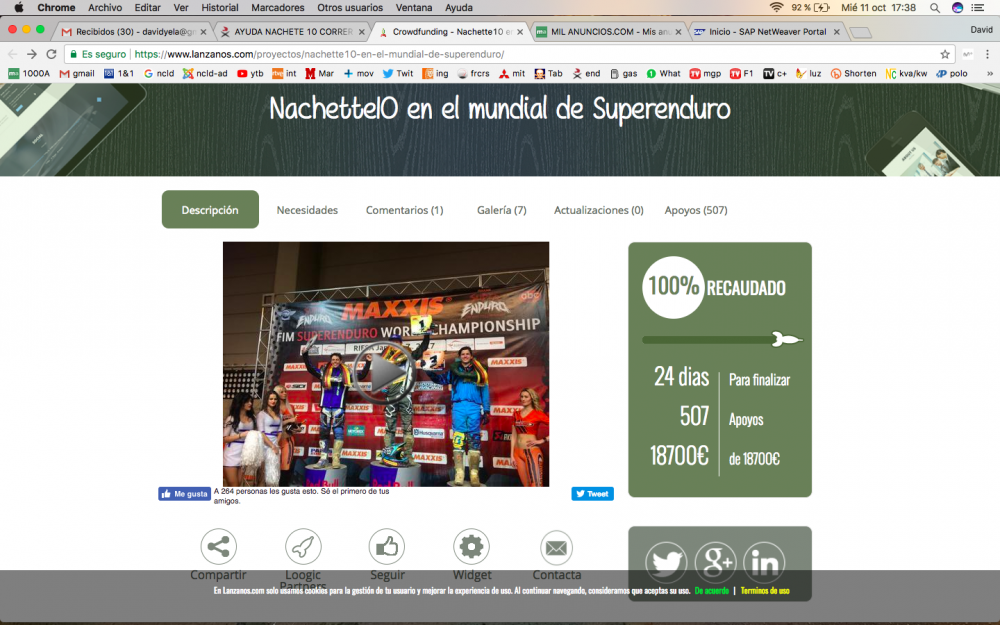The height and width of the screenshot is (625, 1000).
Task: Open the gas bookmark
Action: 624,73
